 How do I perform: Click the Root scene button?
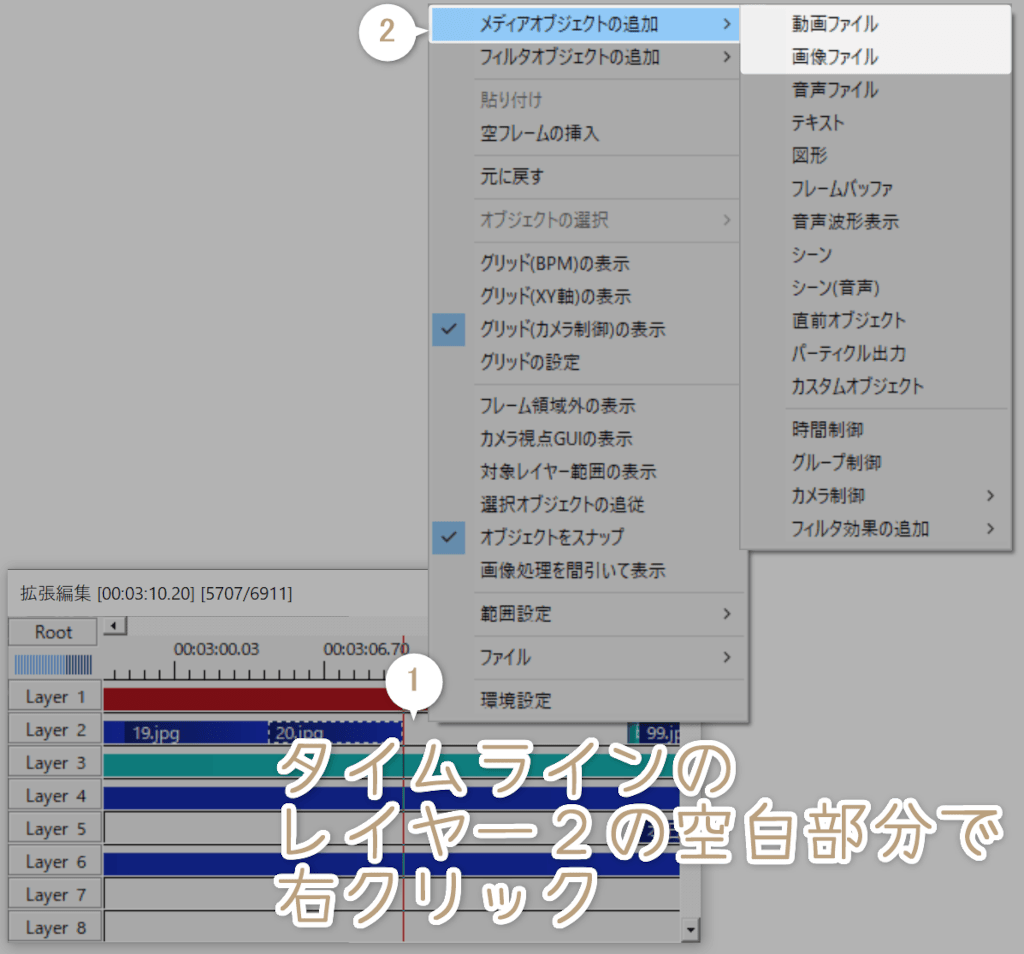coord(51,631)
